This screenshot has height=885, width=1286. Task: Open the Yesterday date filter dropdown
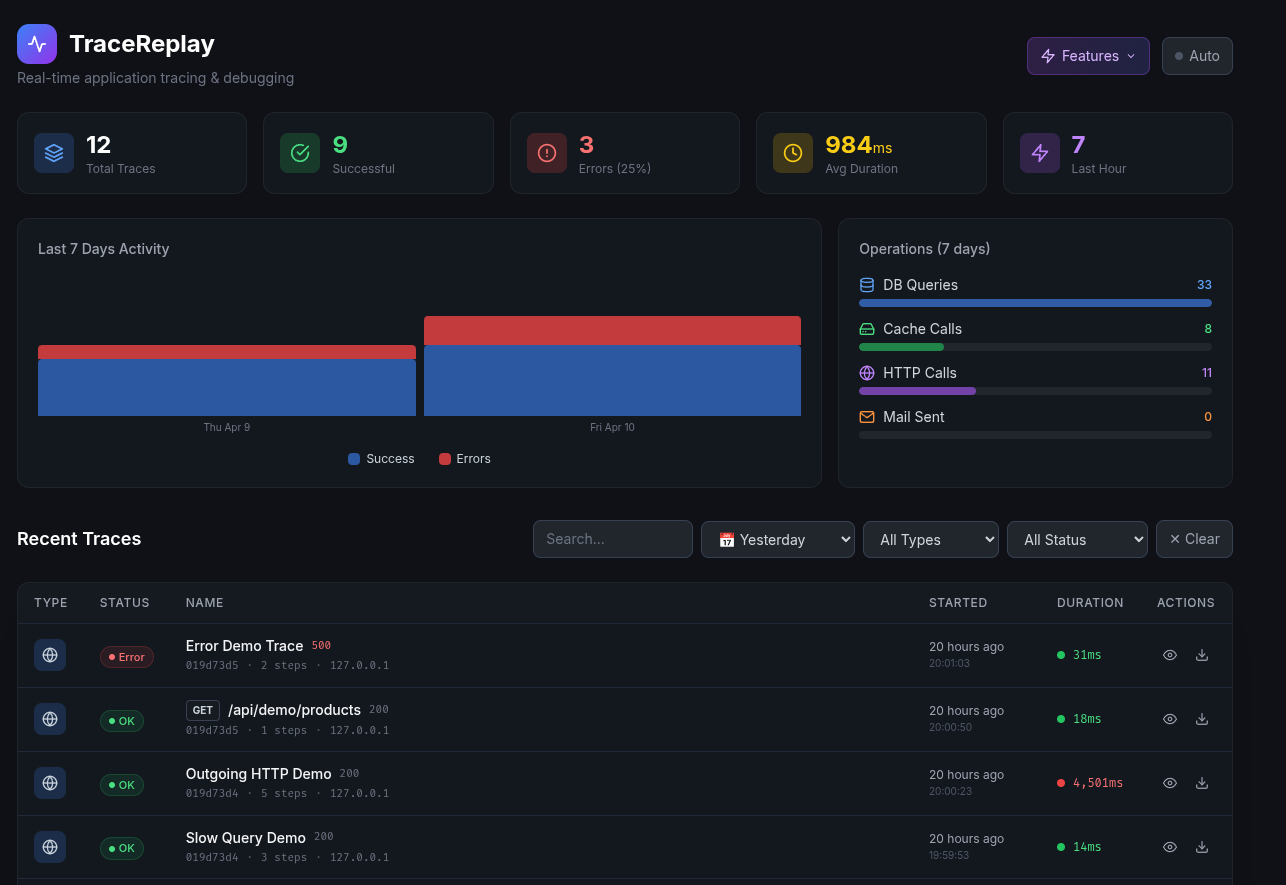click(777, 539)
